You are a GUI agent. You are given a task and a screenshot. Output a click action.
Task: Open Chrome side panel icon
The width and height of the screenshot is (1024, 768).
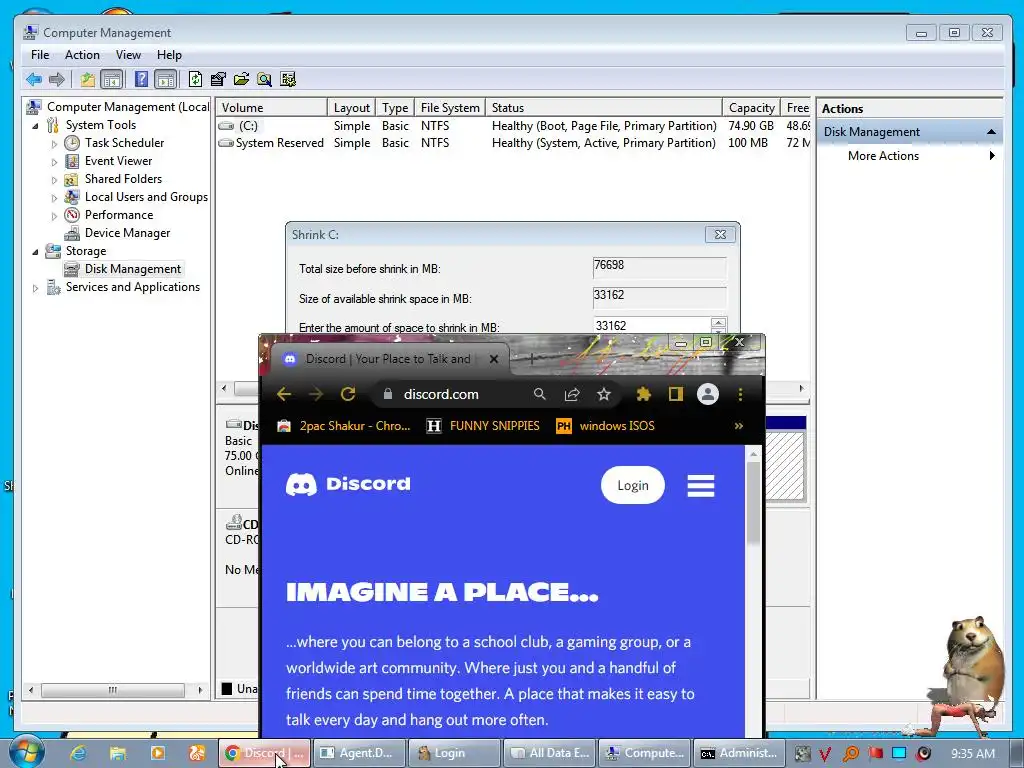pos(676,394)
